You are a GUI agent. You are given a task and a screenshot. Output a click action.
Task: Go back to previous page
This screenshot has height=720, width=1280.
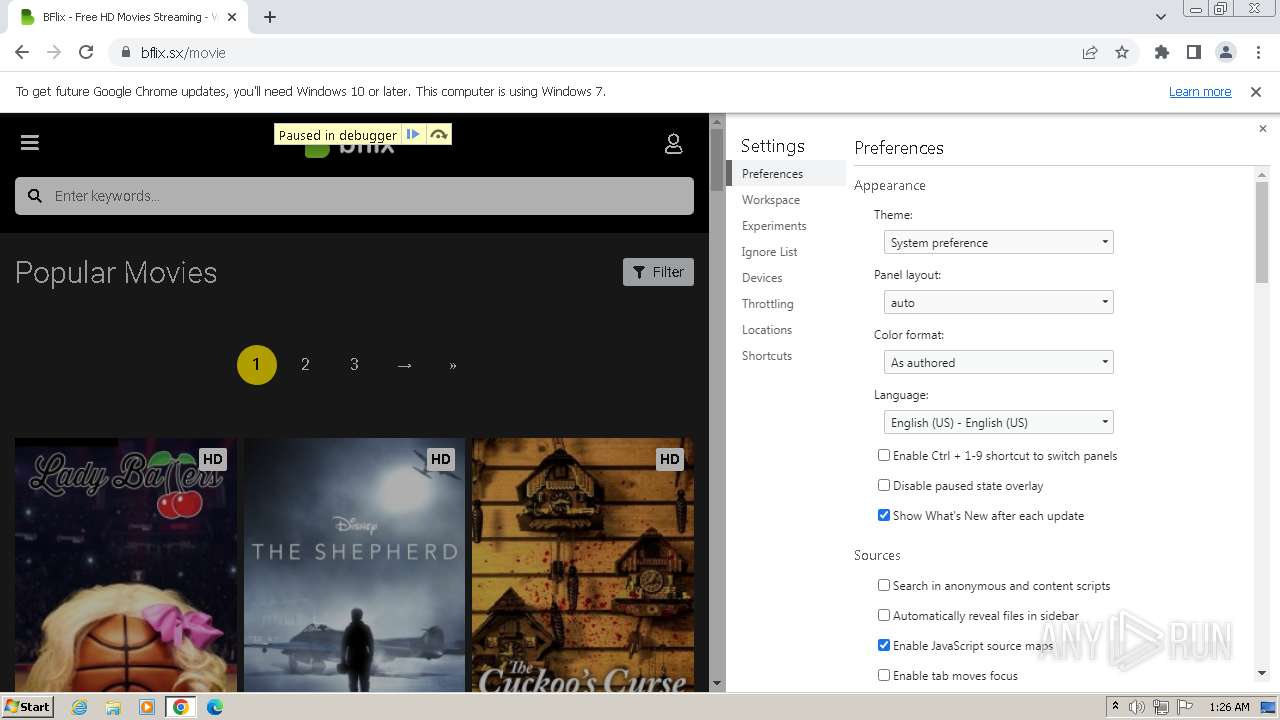point(22,52)
